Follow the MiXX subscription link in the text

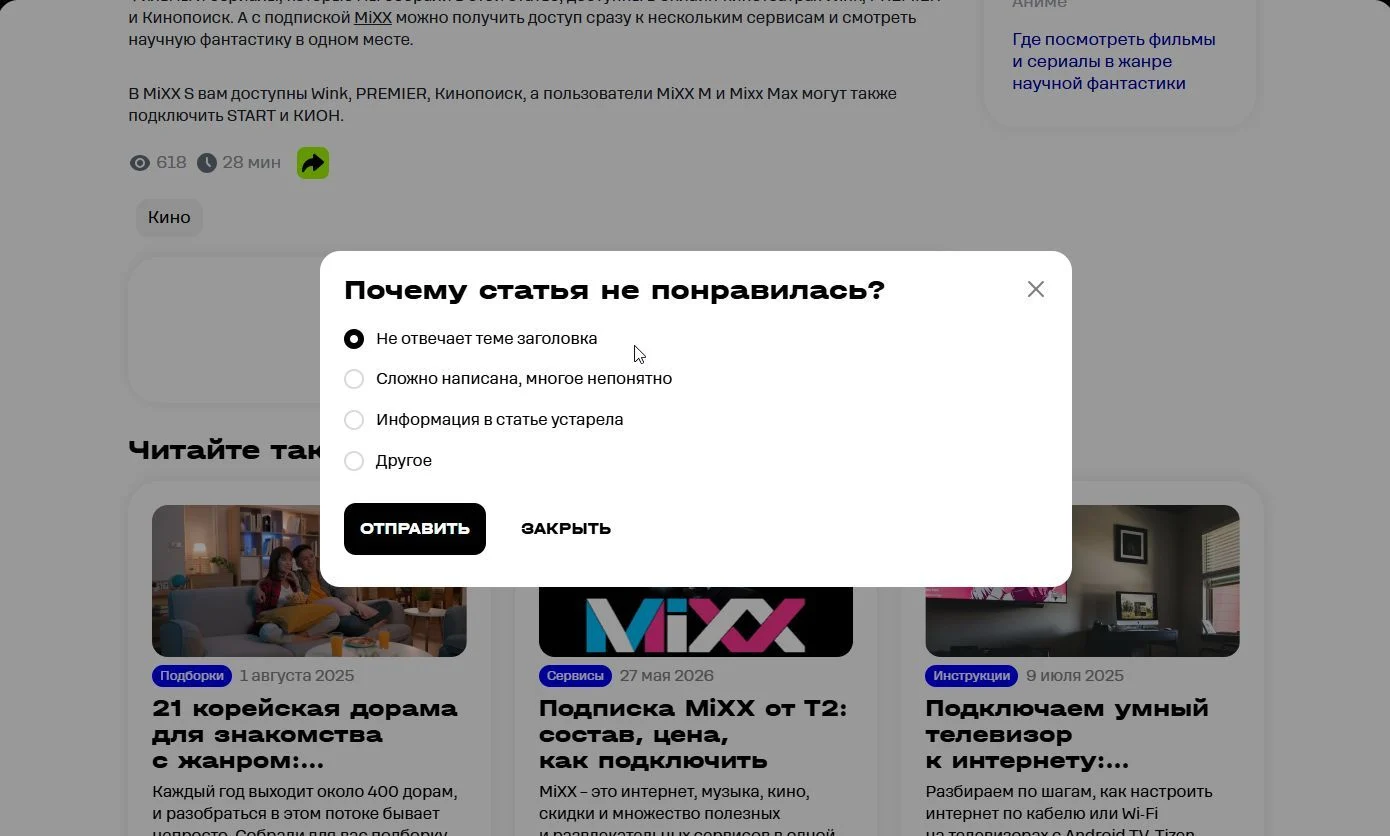point(373,18)
